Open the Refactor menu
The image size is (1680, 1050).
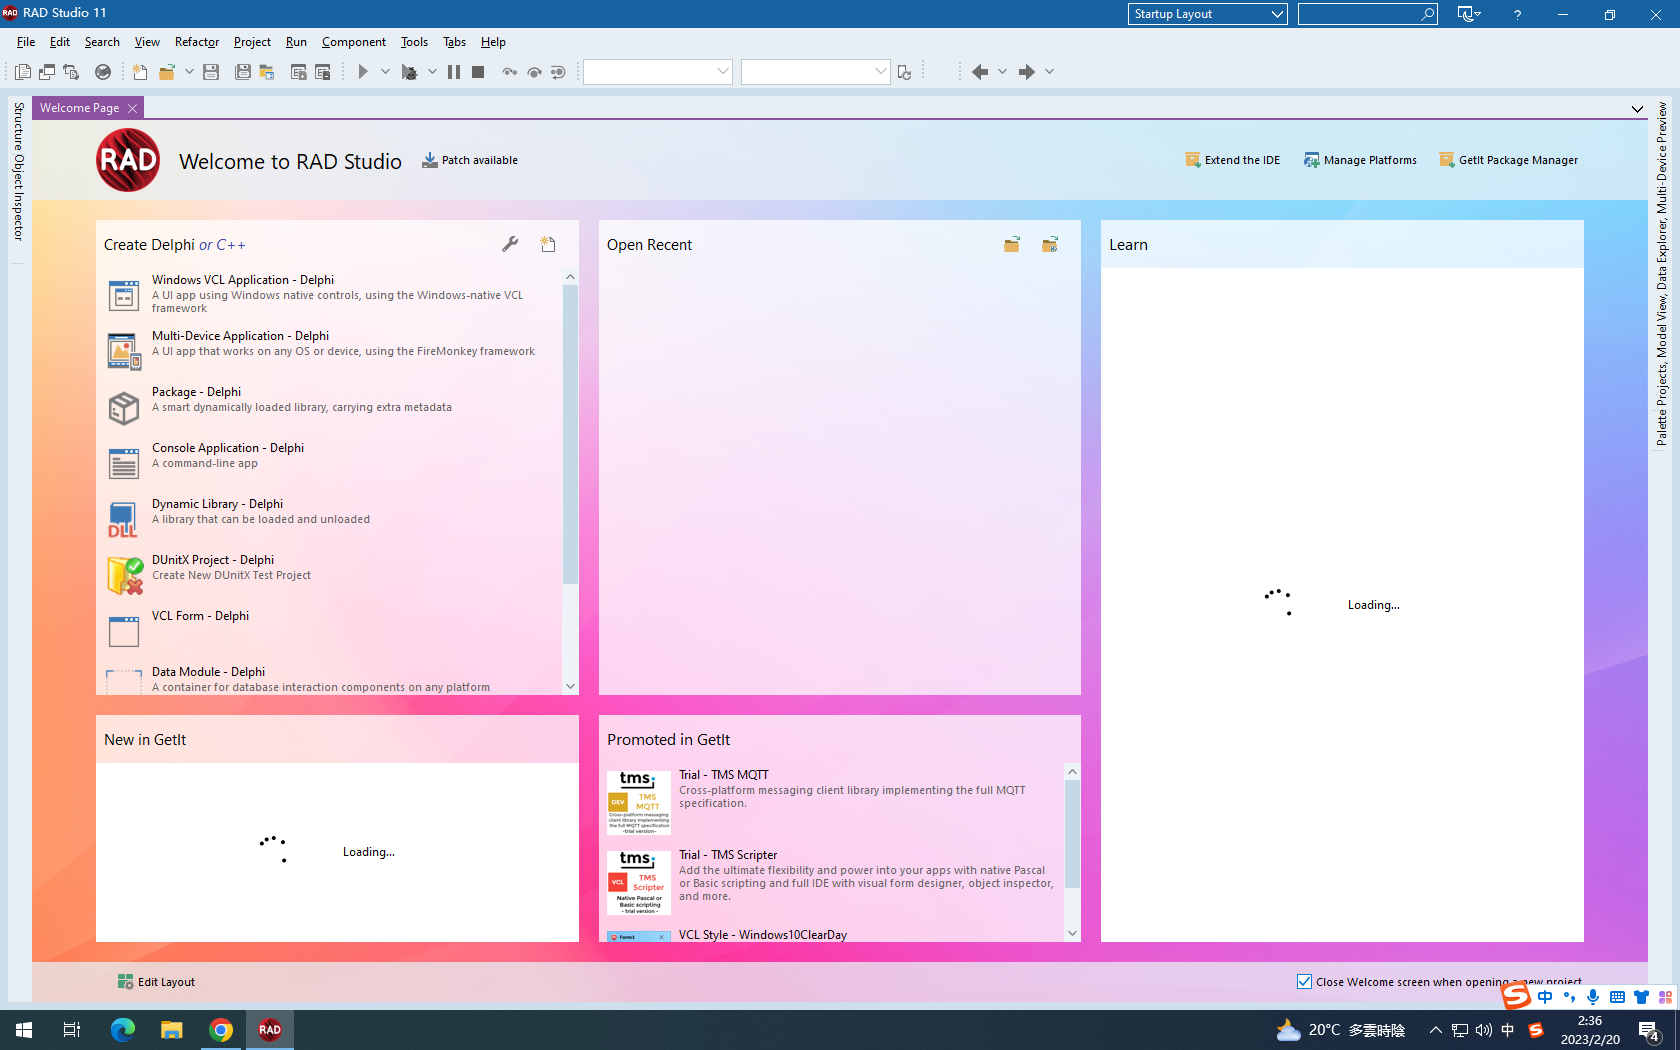point(196,42)
